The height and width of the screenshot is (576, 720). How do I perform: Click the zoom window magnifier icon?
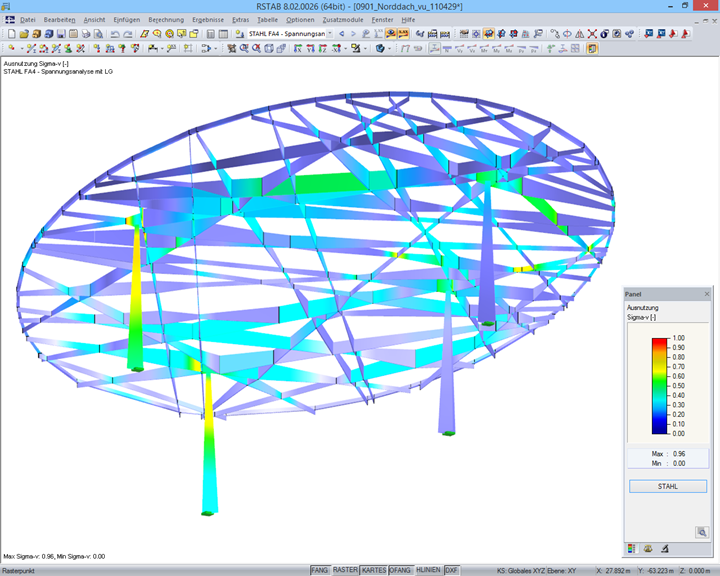[x=244, y=48]
